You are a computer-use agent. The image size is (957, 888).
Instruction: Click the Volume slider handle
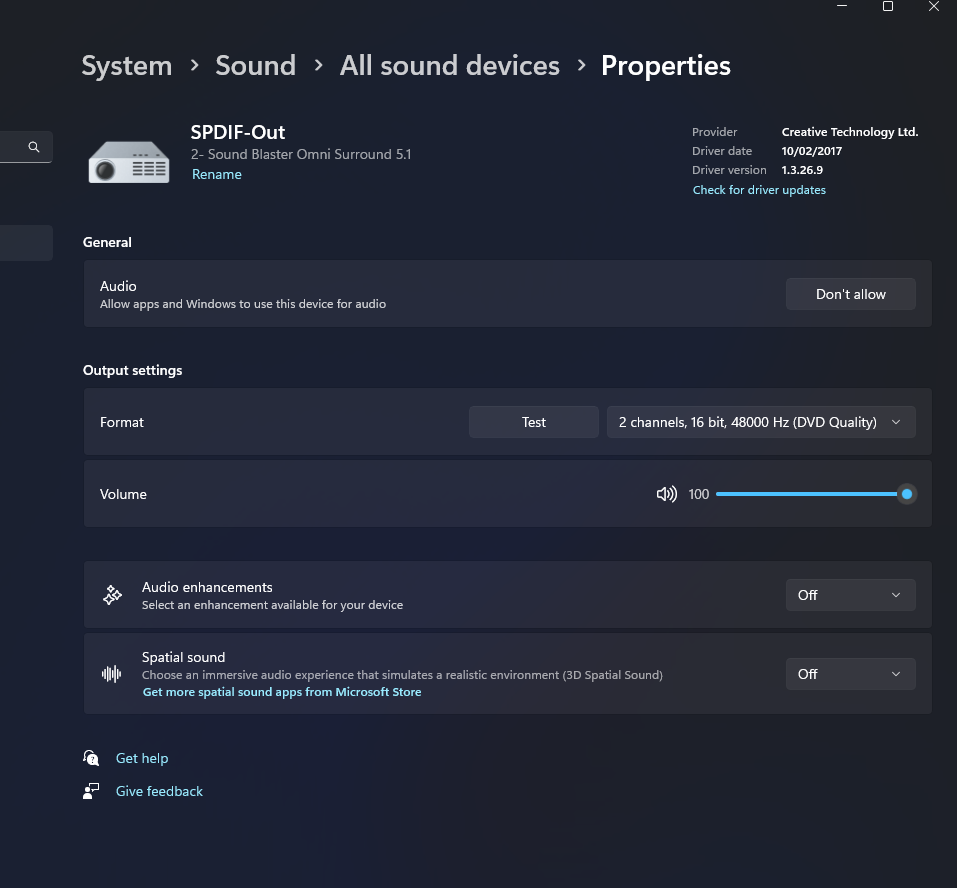click(906, 494)
